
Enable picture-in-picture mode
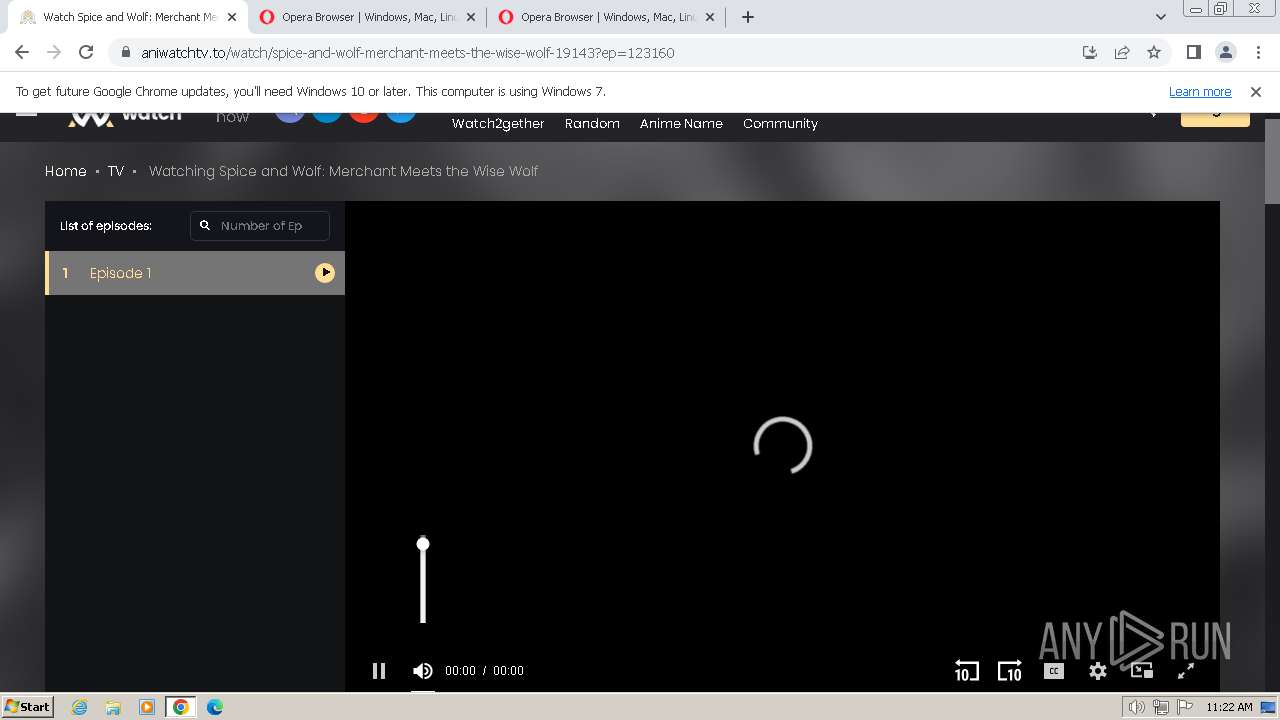pos(1142,671)
